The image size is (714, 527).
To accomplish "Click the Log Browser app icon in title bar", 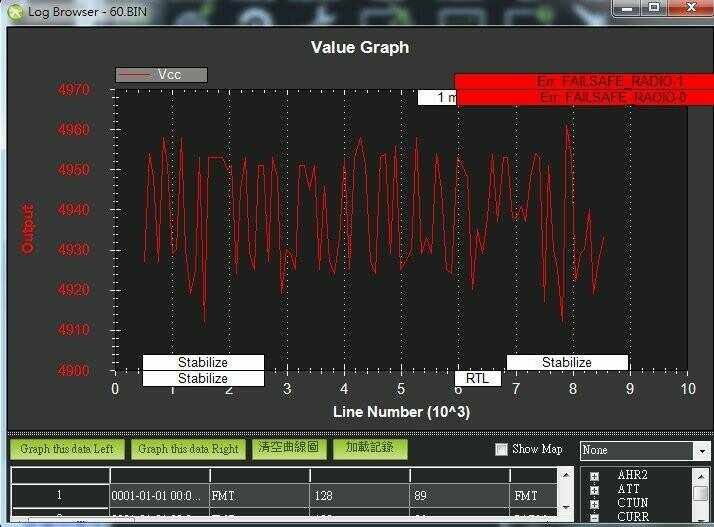I will pos(11,8).
